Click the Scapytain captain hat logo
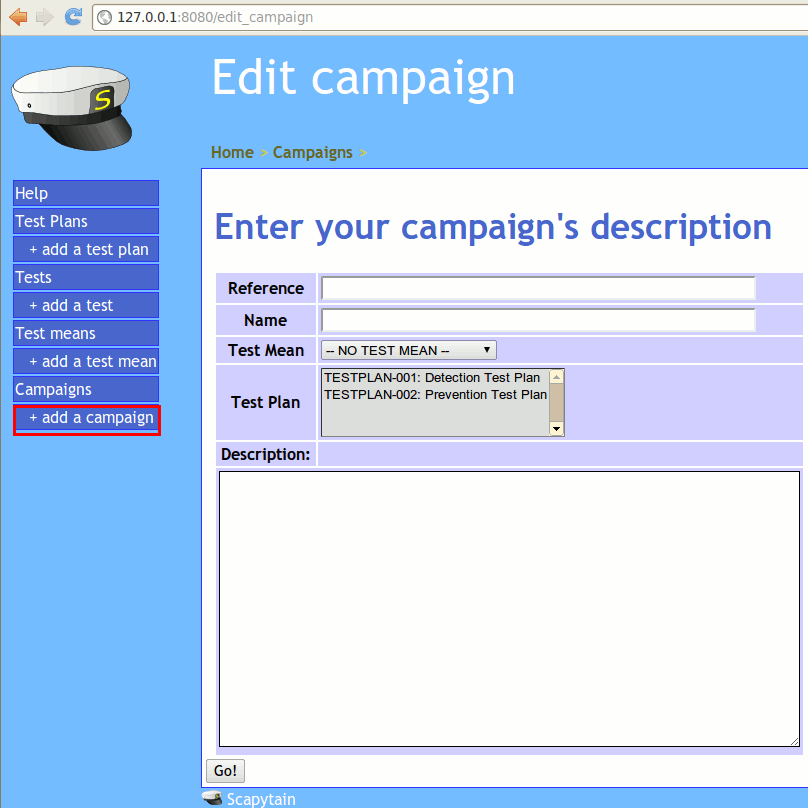The image size is (808, 808). coord(77,105)
